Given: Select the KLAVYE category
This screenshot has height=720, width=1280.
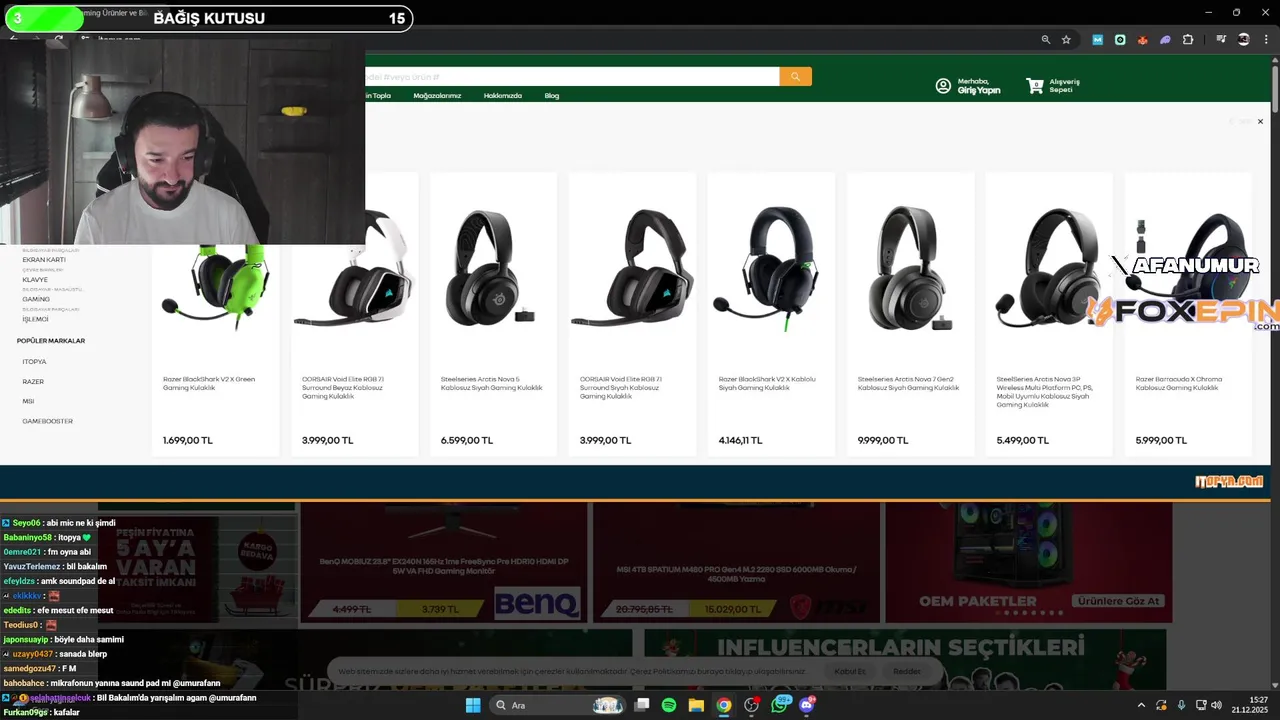Looking at the screenshot, I should (x=35, y=280).
